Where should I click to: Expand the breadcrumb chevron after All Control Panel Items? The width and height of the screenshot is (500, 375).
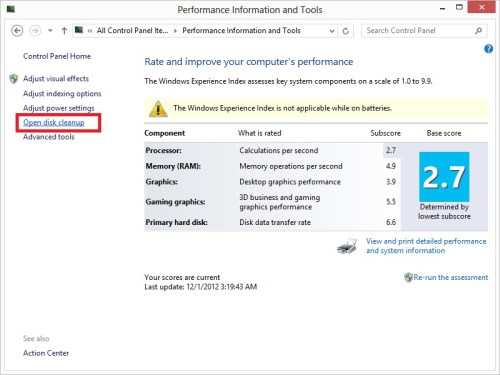[x=175, y=31]
